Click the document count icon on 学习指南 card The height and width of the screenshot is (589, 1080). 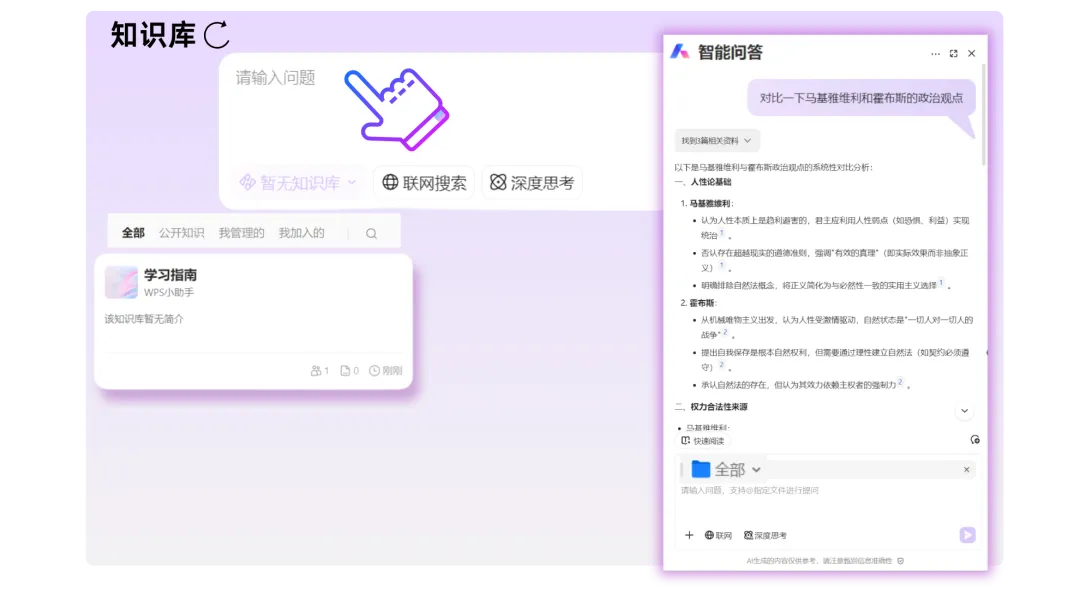[x=345, y=371]
